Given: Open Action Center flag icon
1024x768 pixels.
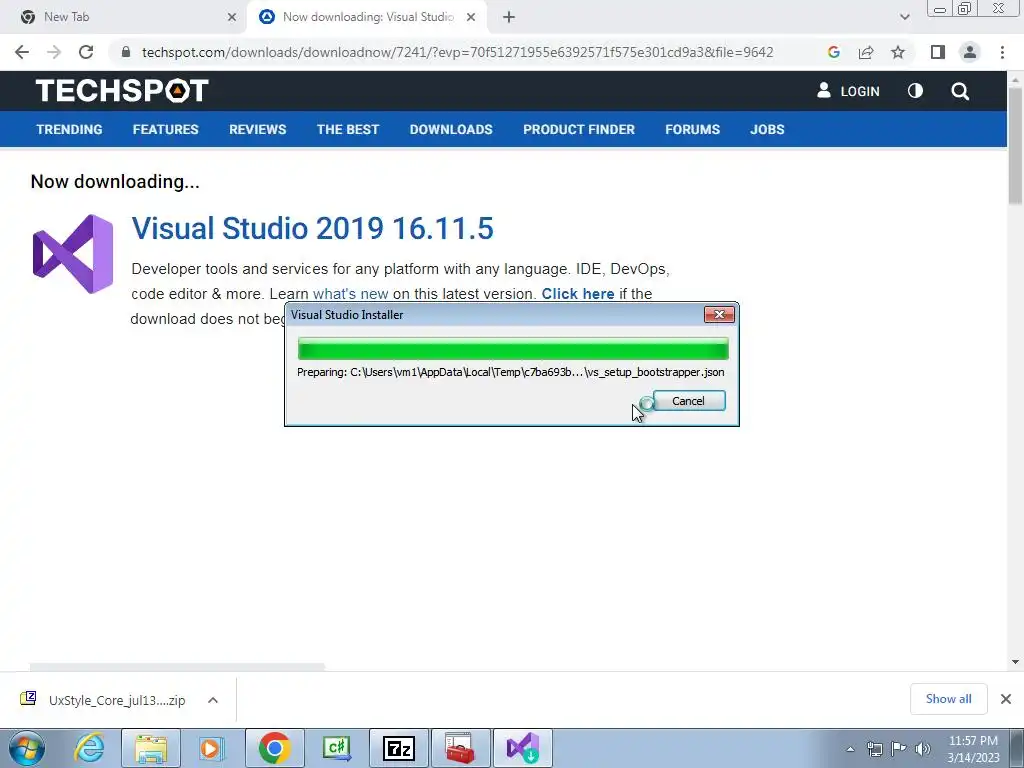Looking at the screenshot, I should [899, 749].
